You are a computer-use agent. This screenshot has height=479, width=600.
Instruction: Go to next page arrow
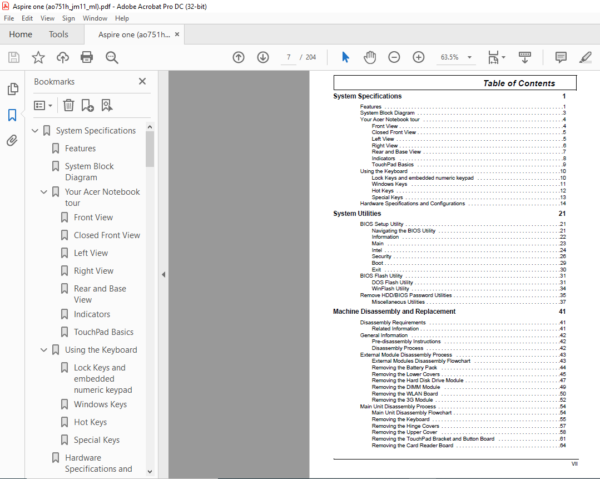tap(263, 57)
